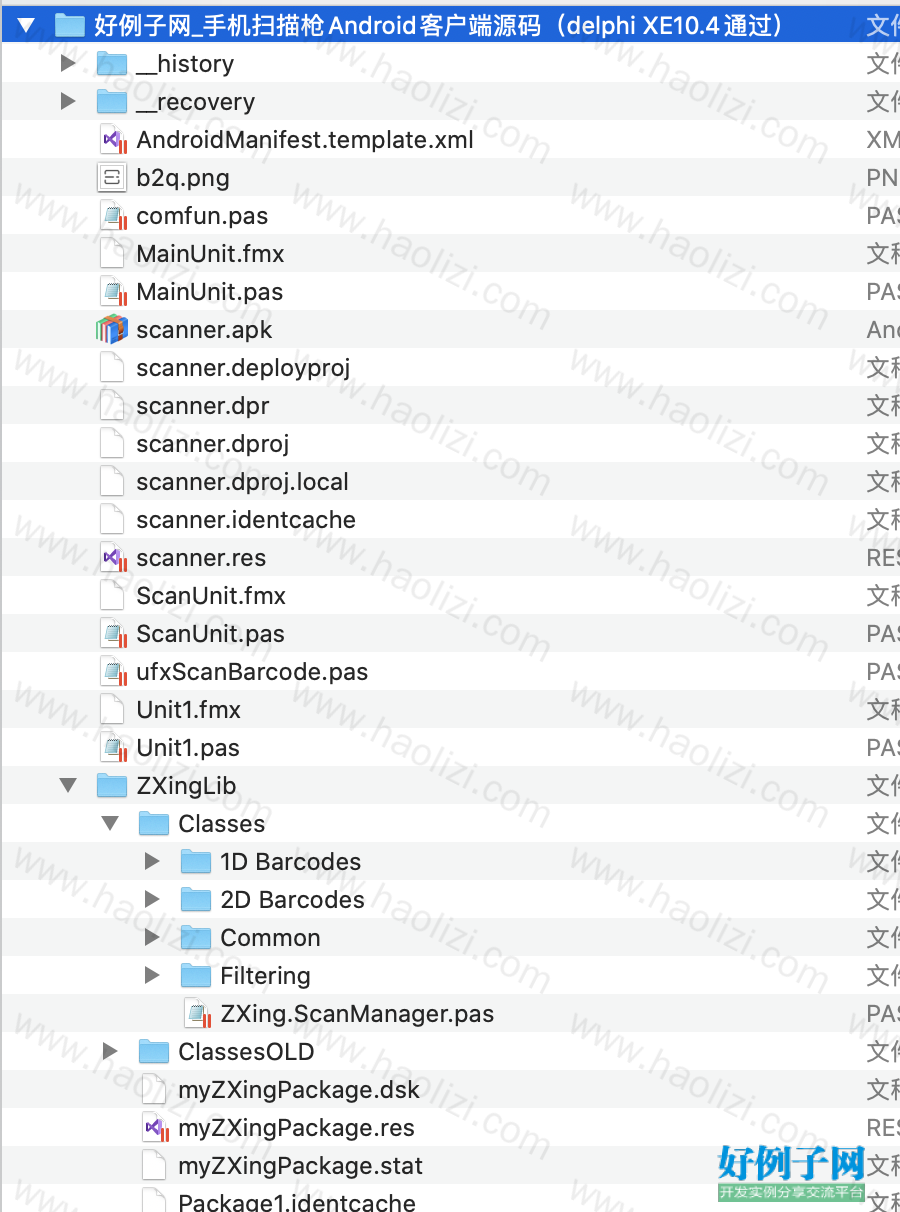The width and height of the screenshot is (900, 1212).
Task: Click the MainUnit.fmx file icon
Action: [x=112, y=254]
